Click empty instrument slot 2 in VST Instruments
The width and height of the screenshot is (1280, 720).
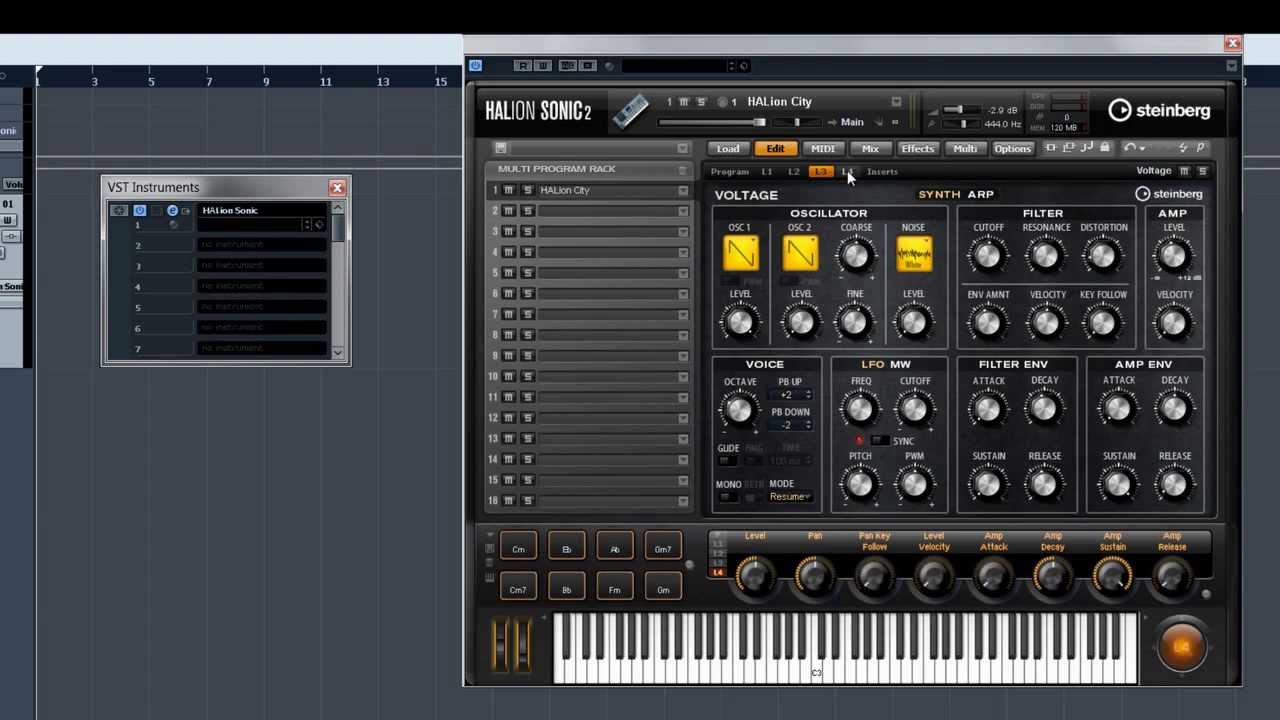(x=262, y=245)
